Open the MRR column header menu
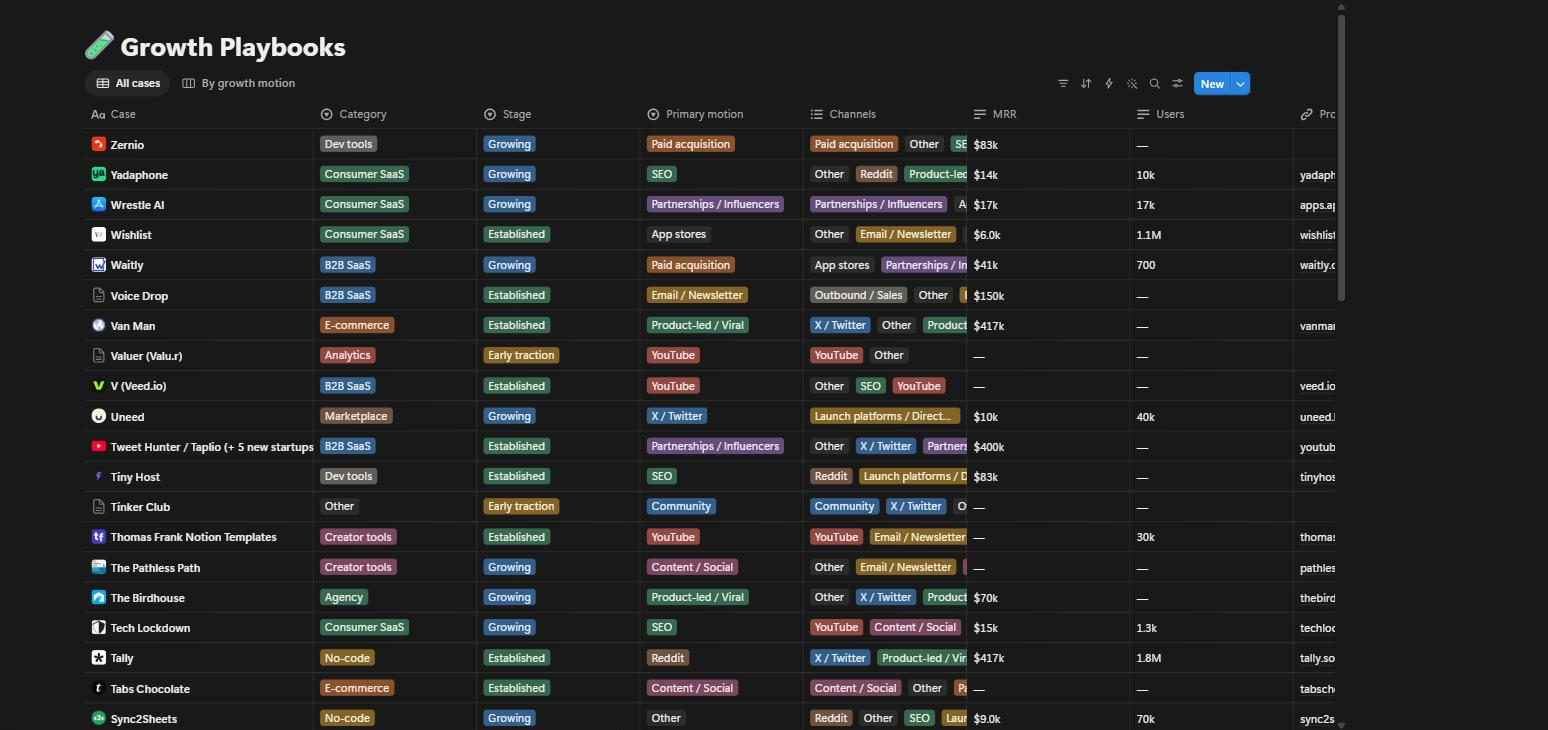1548x730 pixels. tap(1048, 114)
